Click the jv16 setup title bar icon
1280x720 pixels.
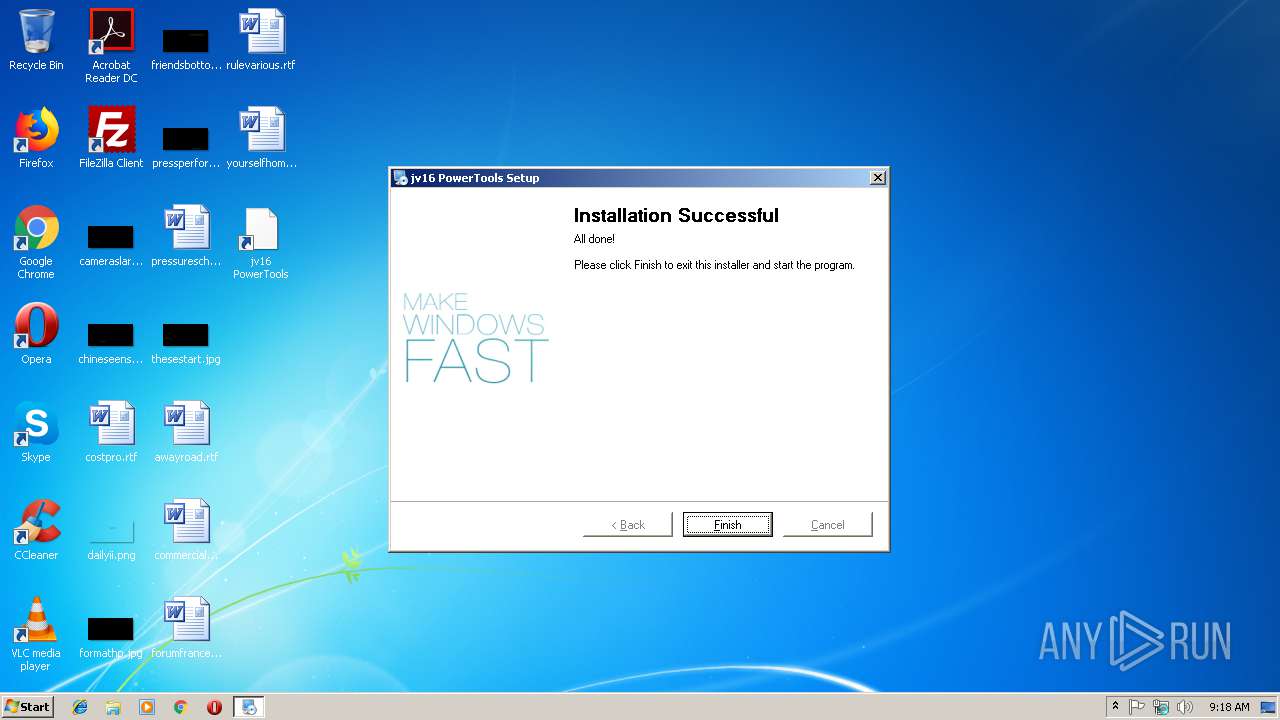[x=401, y=178]
